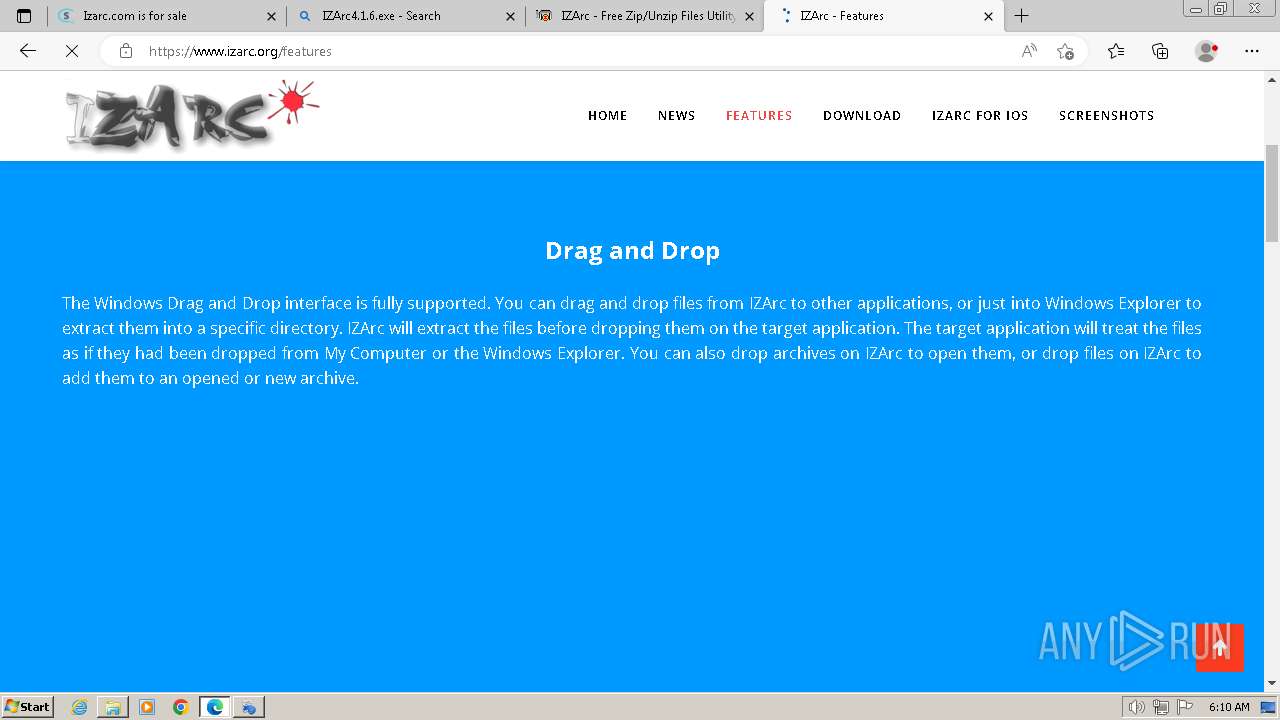Open the Read aloud icon in the address bar
1280x720 pixels.
pos(1029,51)
